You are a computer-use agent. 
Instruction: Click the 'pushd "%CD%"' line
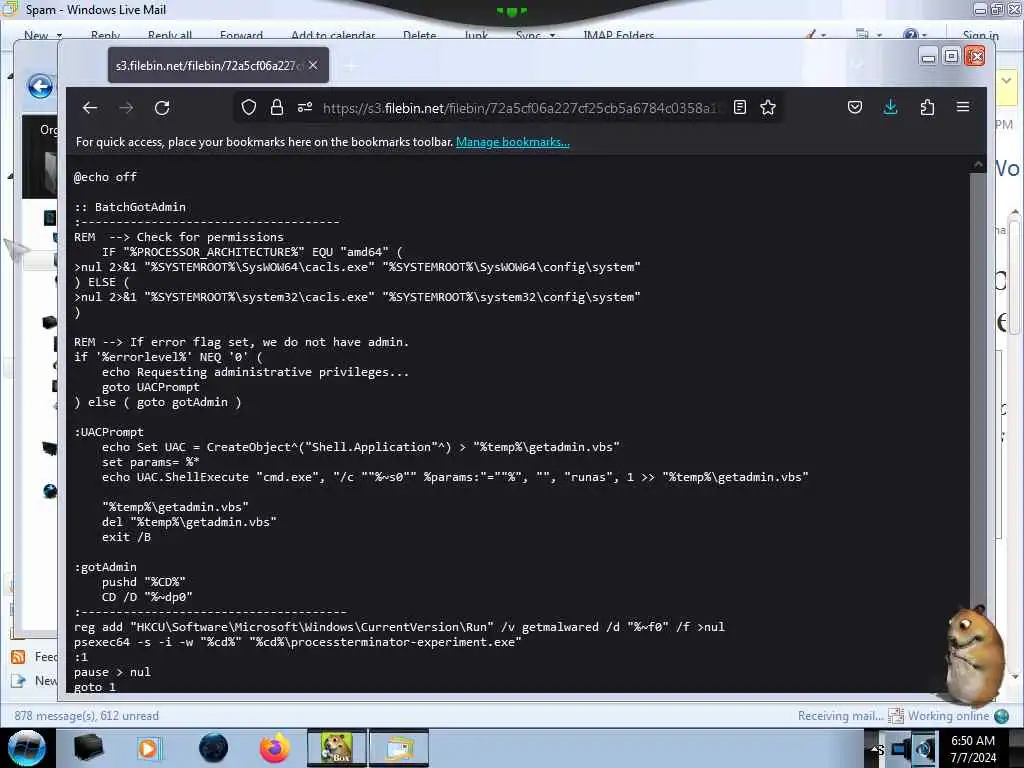pyautogui.click(x=144, y=582)
